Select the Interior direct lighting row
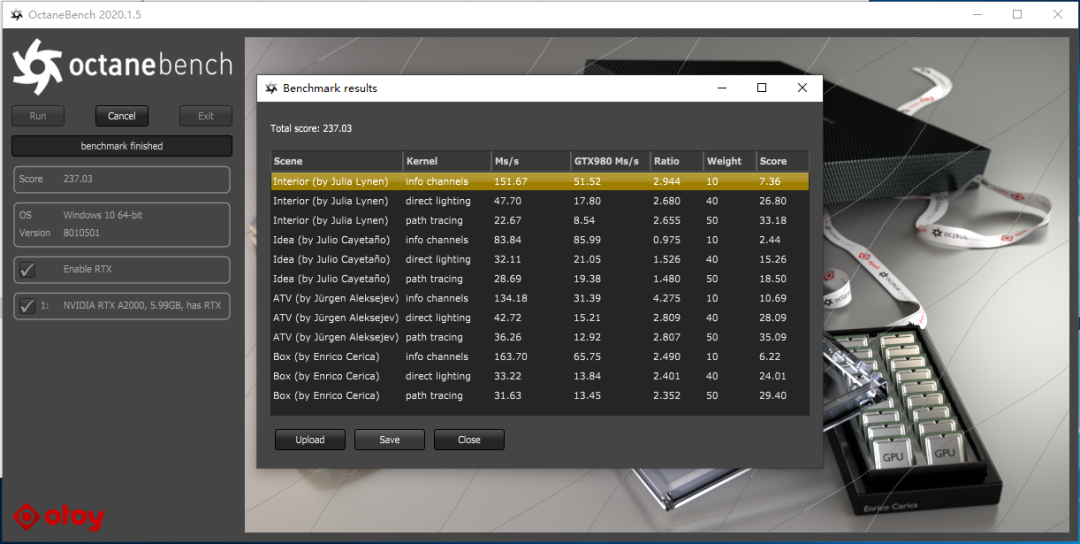The width and height of the screenshot is (1080, 544). [539, 201]
